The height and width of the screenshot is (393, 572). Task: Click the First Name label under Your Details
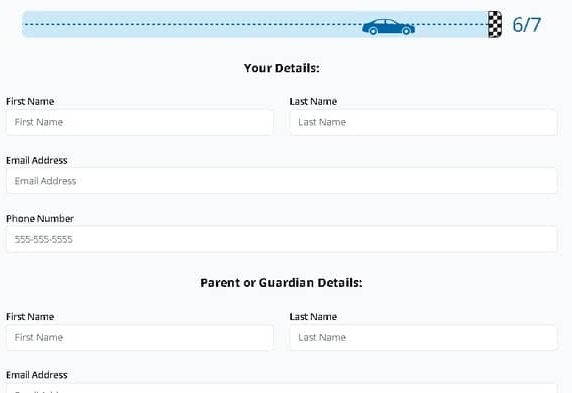pyautogui.click(x=30, y=101)
